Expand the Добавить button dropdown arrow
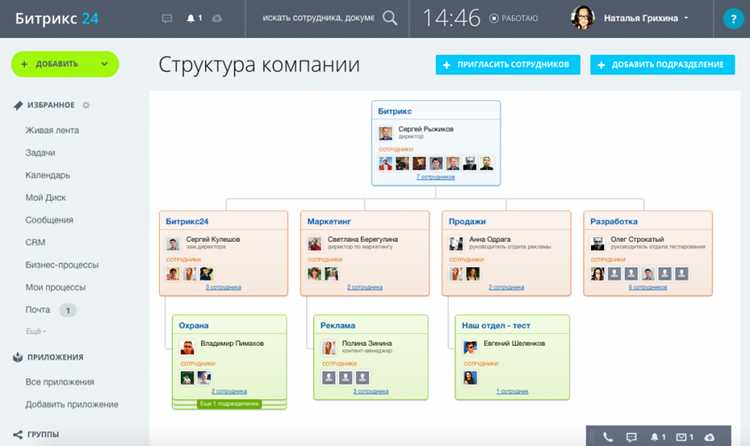Viewport: 750px width, 446px height. (x=104, y=64)
